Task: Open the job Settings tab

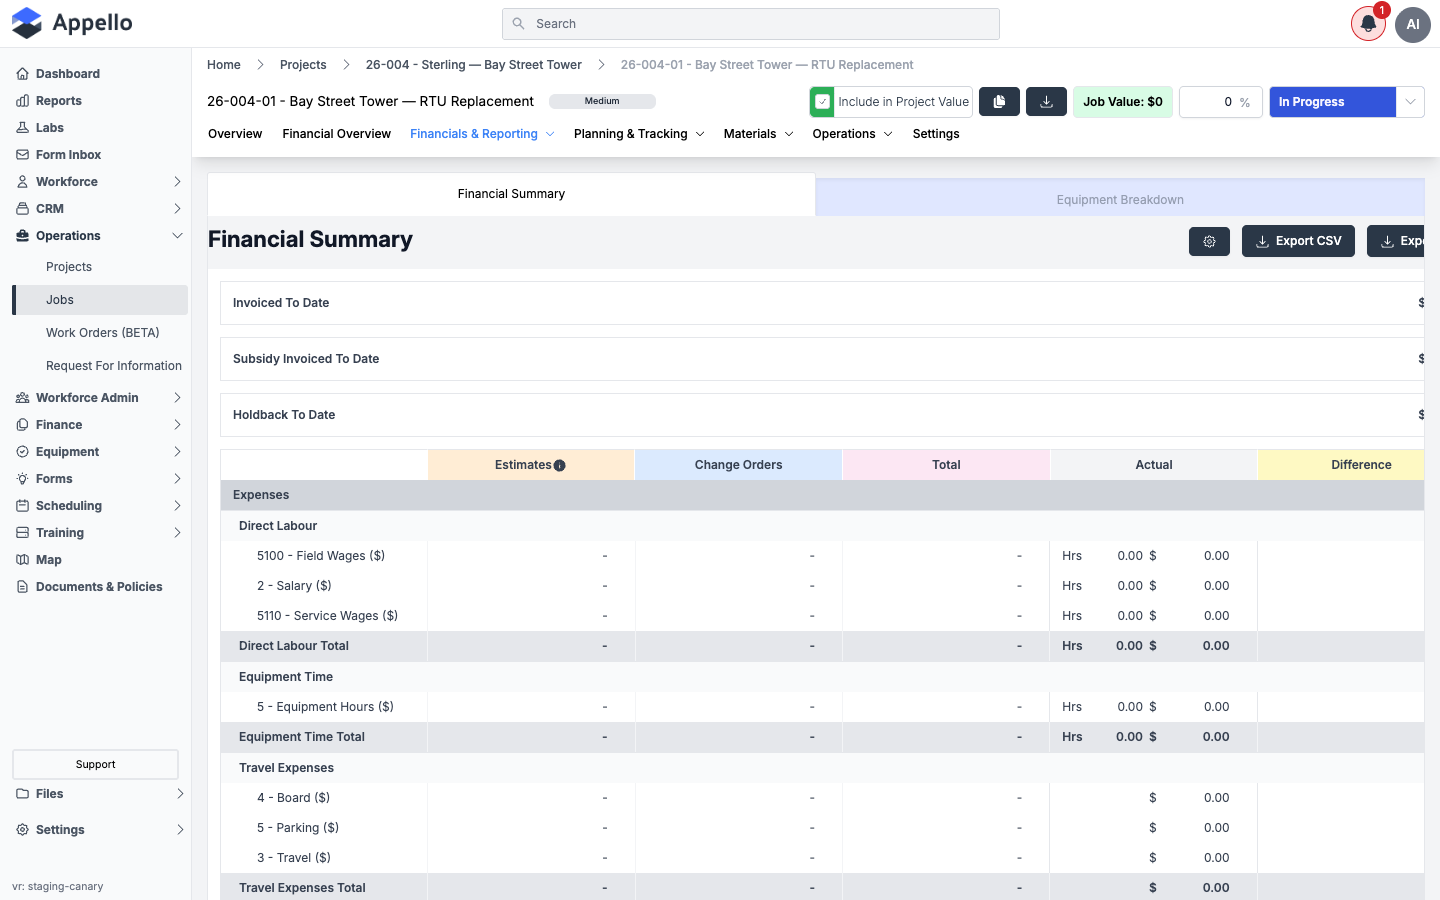Action: click(x=936, y=134)
